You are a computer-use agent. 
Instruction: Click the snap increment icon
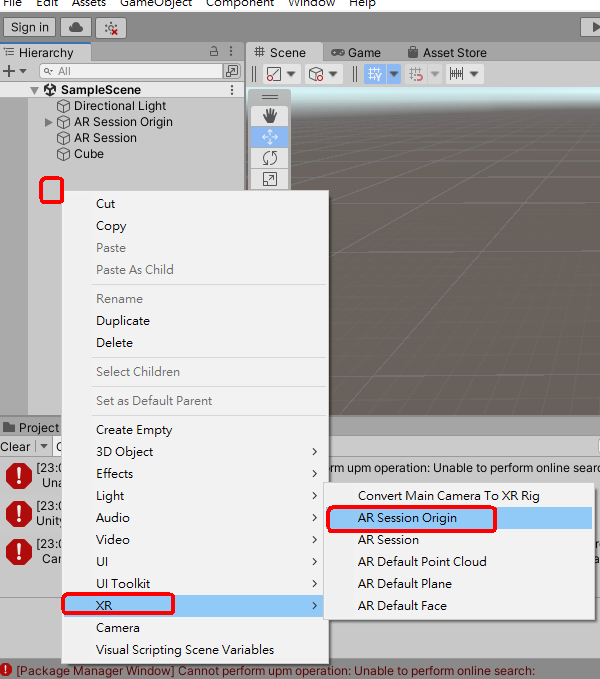coord(456,74)
